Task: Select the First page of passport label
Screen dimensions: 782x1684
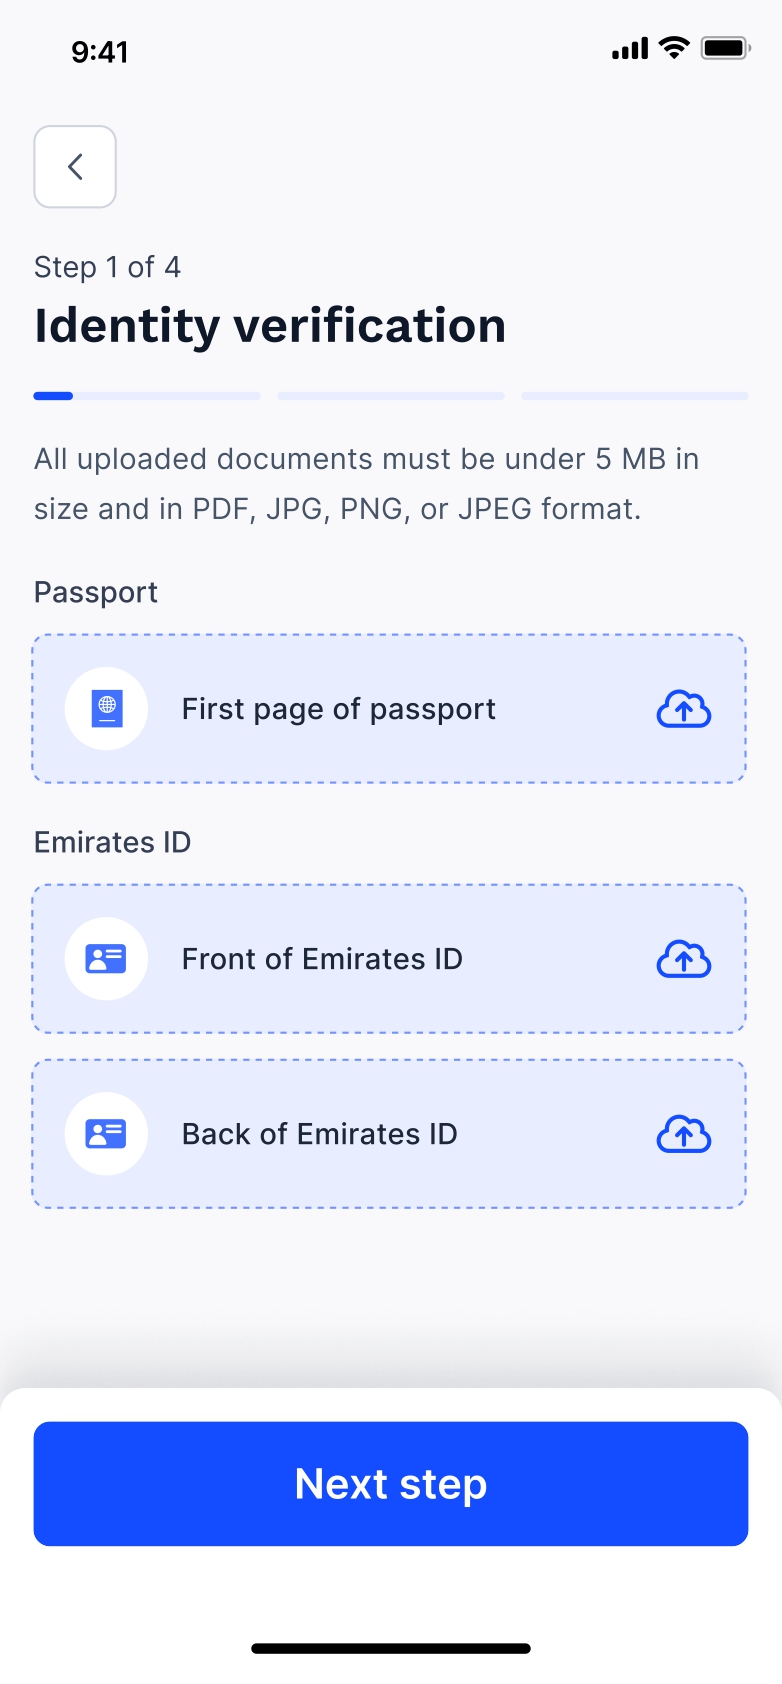Action: pos(338,709)
